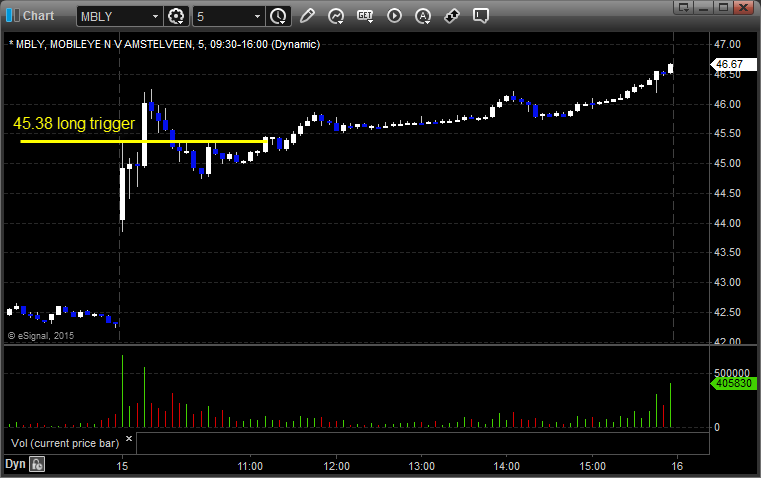Click the 11:00 time axis label
Image resolution: width=761 pixels, height=478 pixels.
pyautogui.click(x=250, y=466)
